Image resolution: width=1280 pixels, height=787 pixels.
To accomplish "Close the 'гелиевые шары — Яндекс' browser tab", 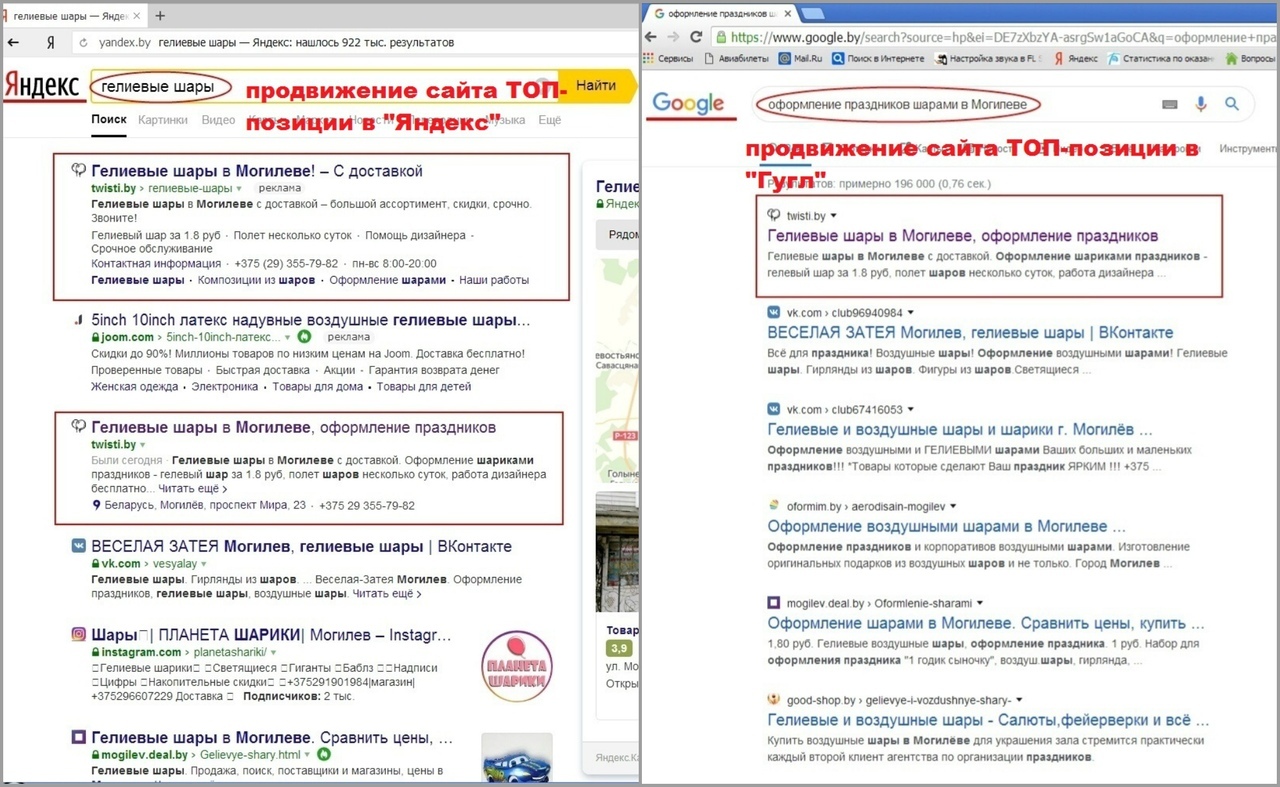I will 137,16.
